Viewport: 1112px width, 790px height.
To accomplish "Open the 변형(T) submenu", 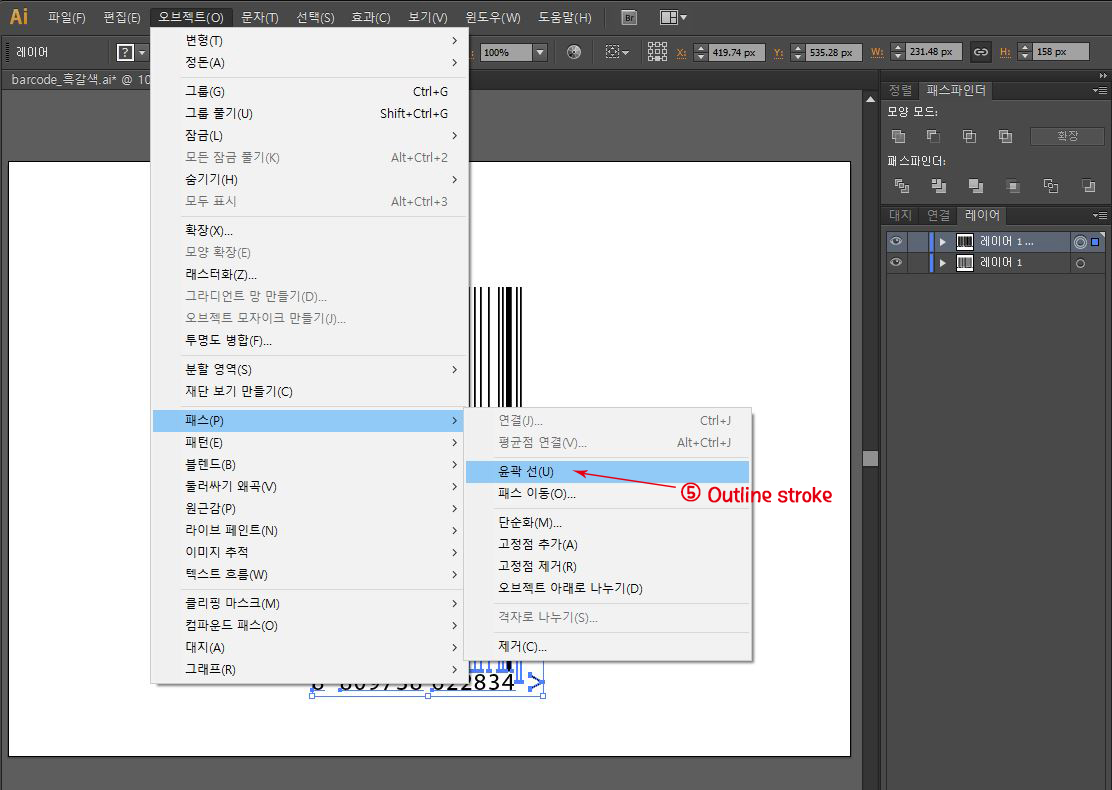I will [310, 40].
